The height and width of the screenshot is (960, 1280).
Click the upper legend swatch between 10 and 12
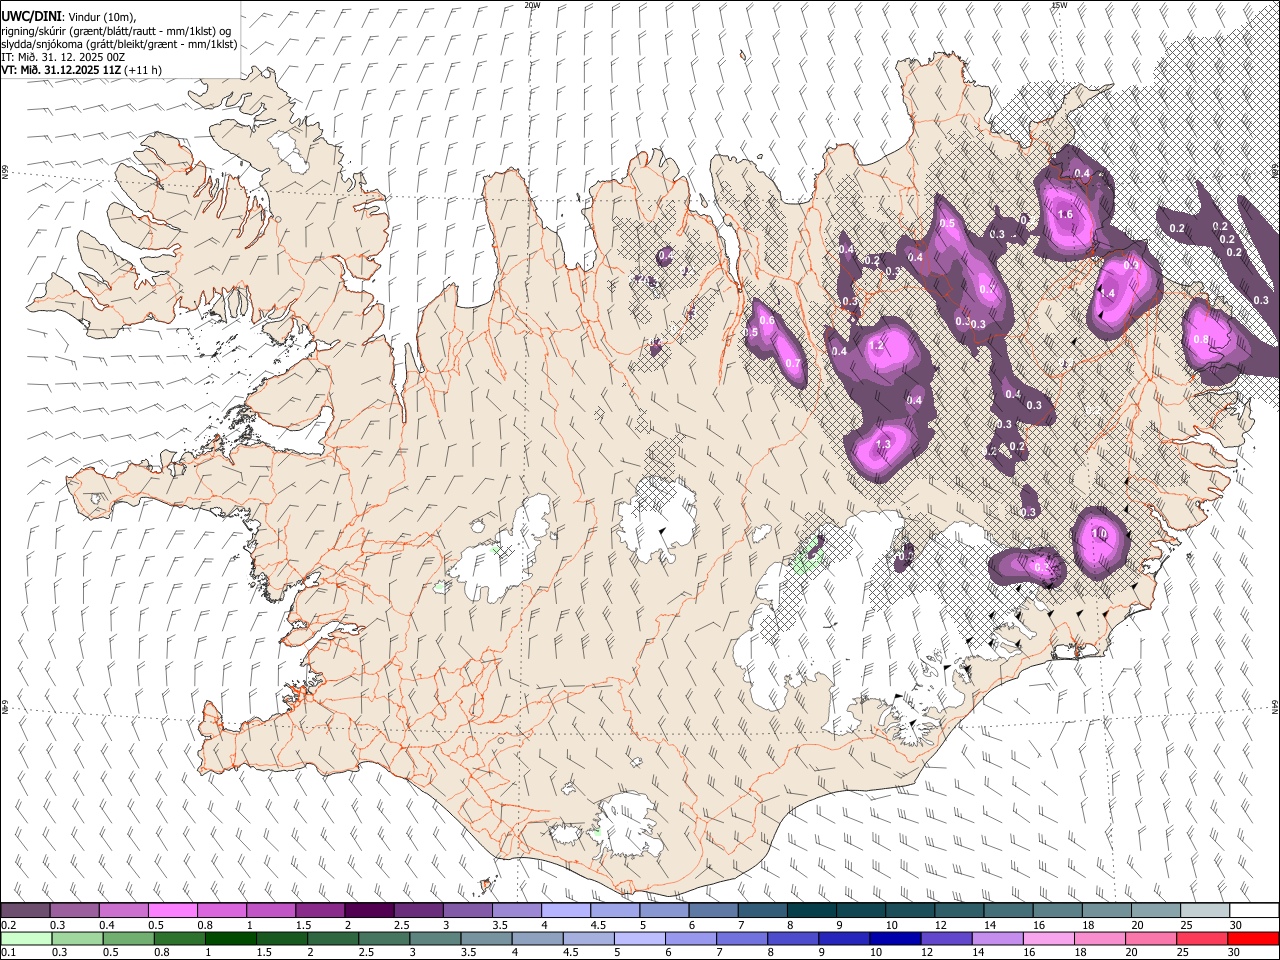point(910,911)
